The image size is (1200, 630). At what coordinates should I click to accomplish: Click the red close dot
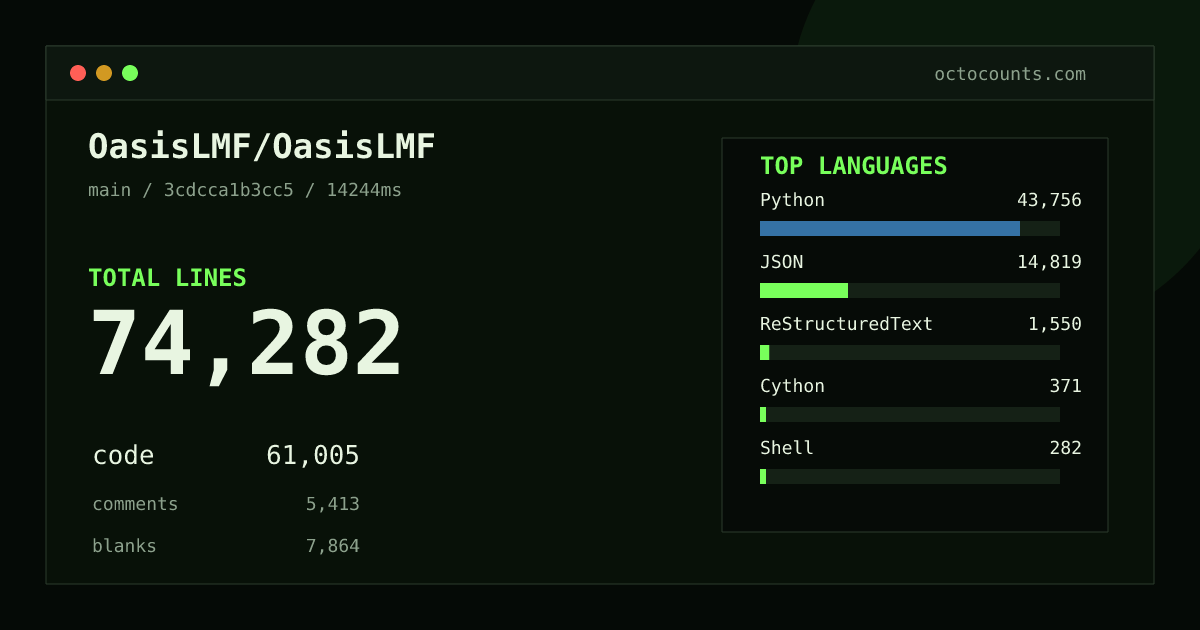(78, 73)
